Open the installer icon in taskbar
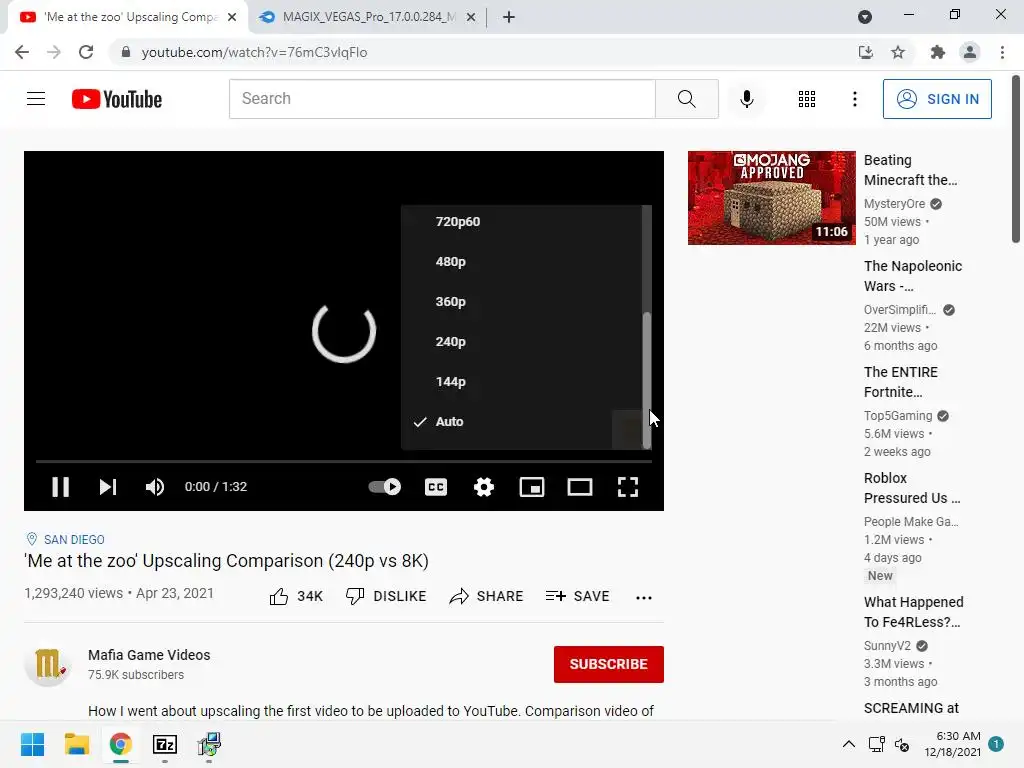 [209, 744]
